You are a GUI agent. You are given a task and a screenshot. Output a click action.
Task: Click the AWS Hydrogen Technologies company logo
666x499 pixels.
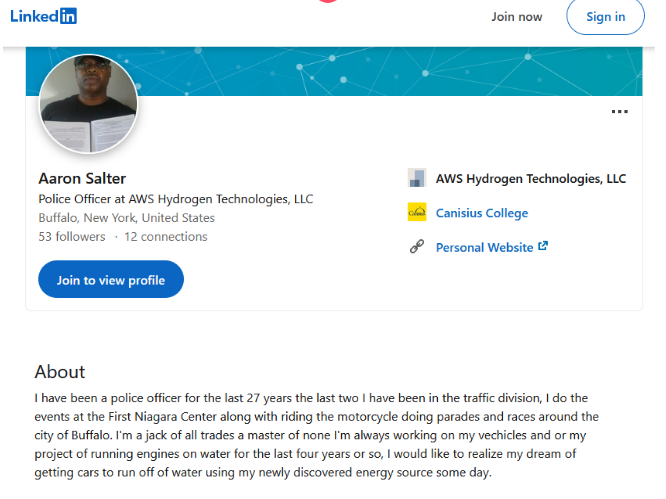417,179
